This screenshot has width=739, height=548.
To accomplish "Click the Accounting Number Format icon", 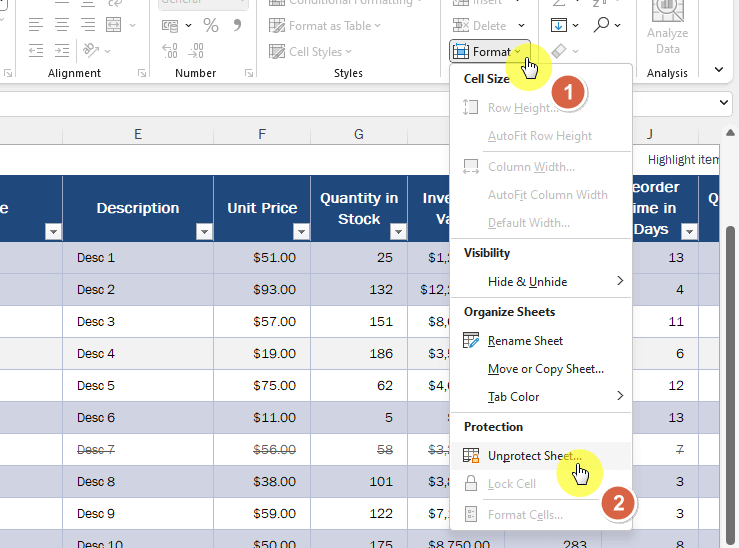I will coord(170,25).
